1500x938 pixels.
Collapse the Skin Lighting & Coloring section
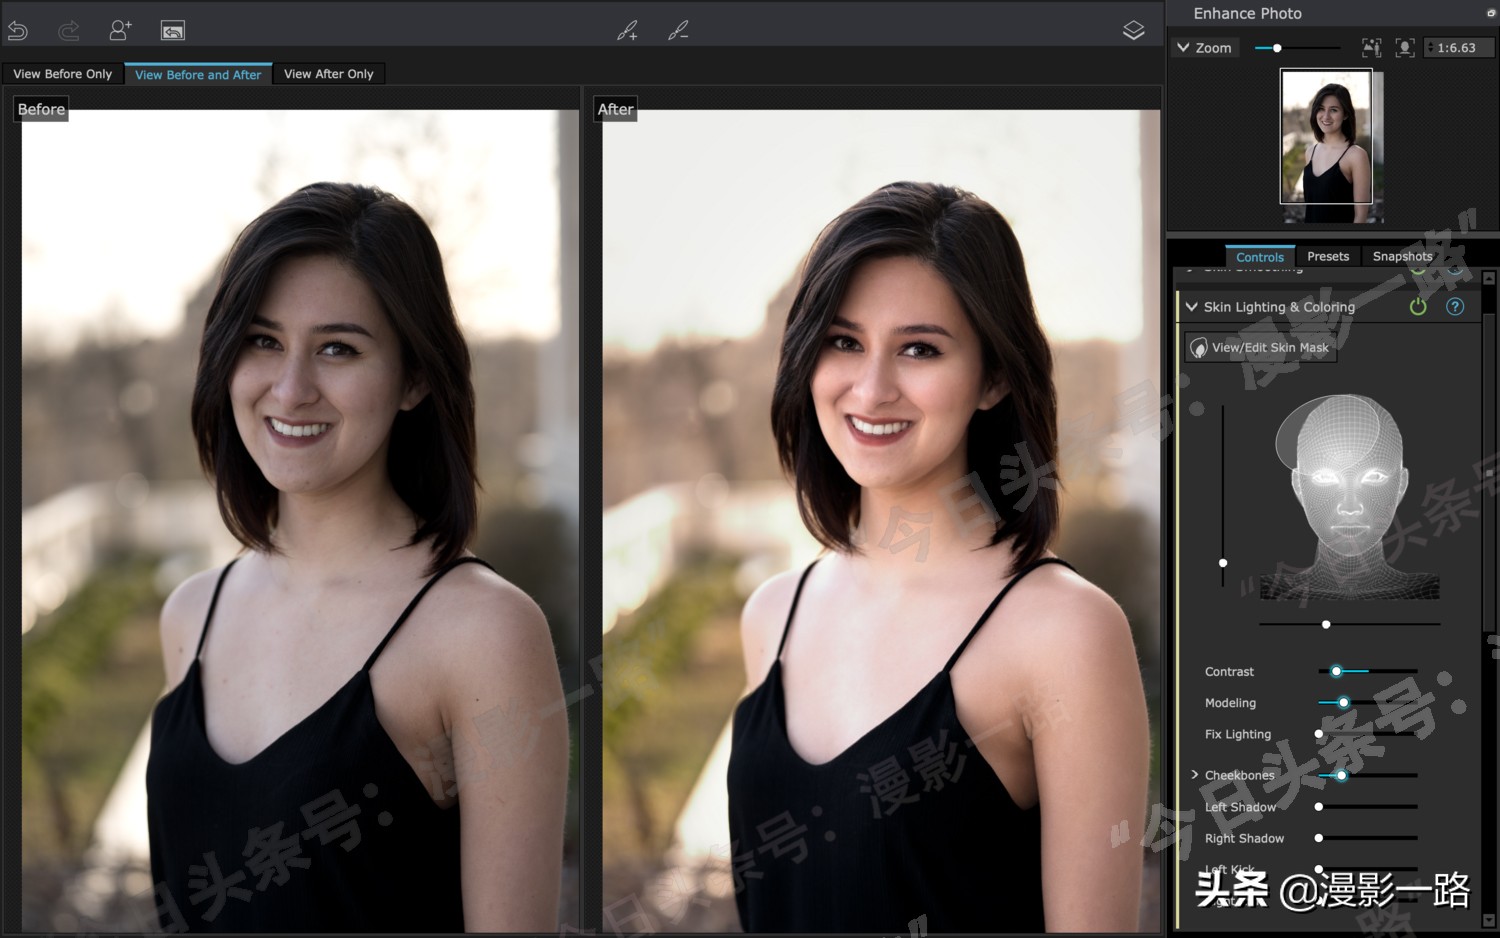tap(1191, 307)
